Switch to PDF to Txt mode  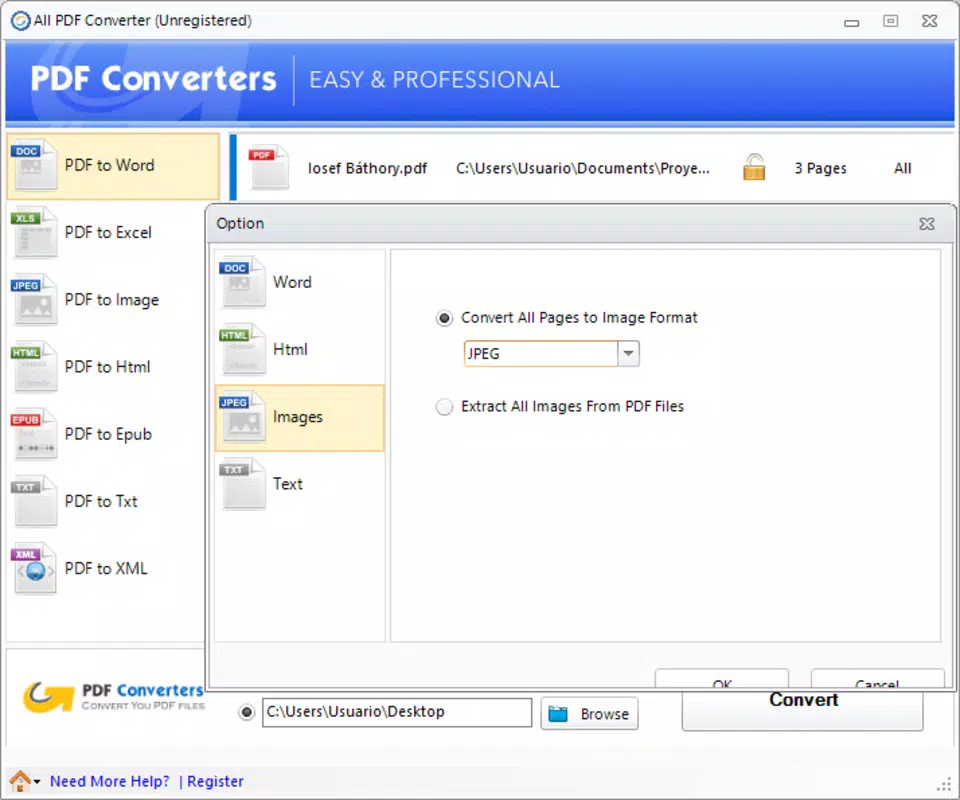107,501
